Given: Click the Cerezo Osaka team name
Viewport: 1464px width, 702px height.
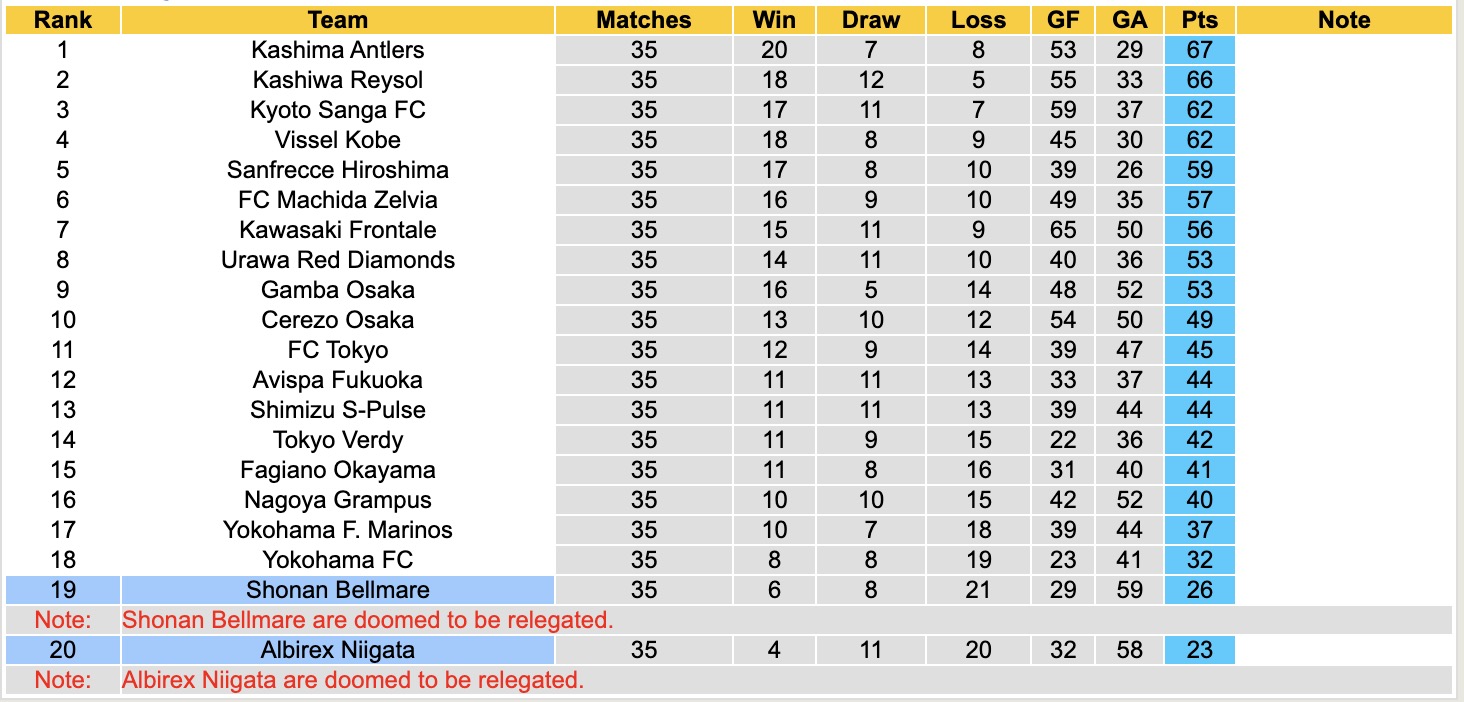Looking at the screenshot, I should [x=338, y=320].
